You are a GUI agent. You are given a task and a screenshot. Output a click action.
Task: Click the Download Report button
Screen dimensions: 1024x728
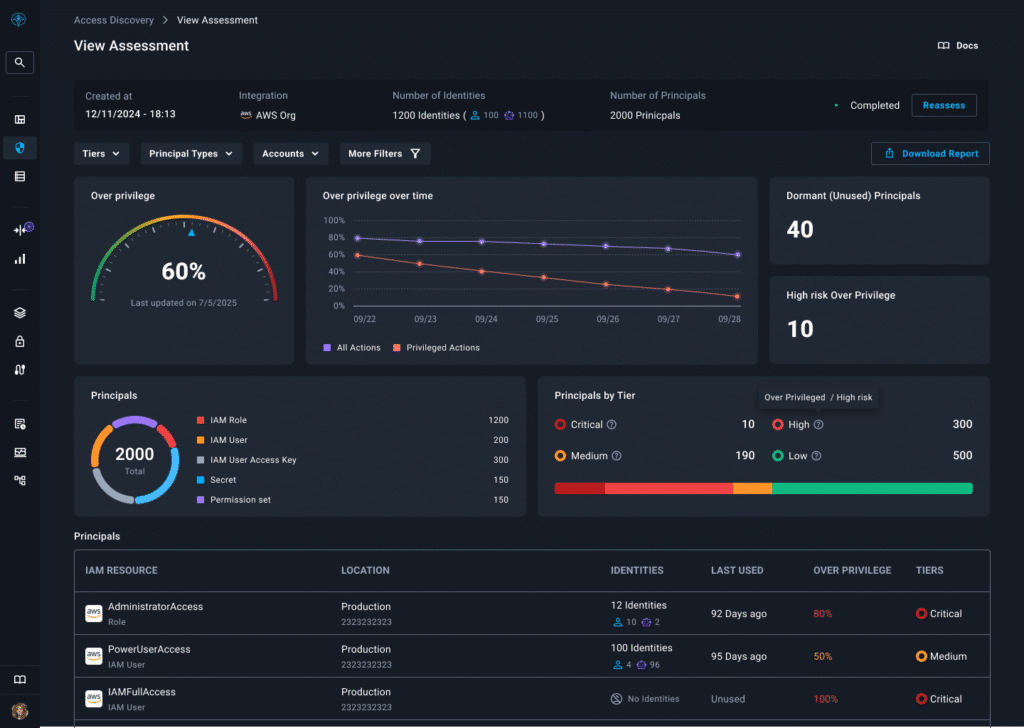pyautogui.click(x=930, y=154)
